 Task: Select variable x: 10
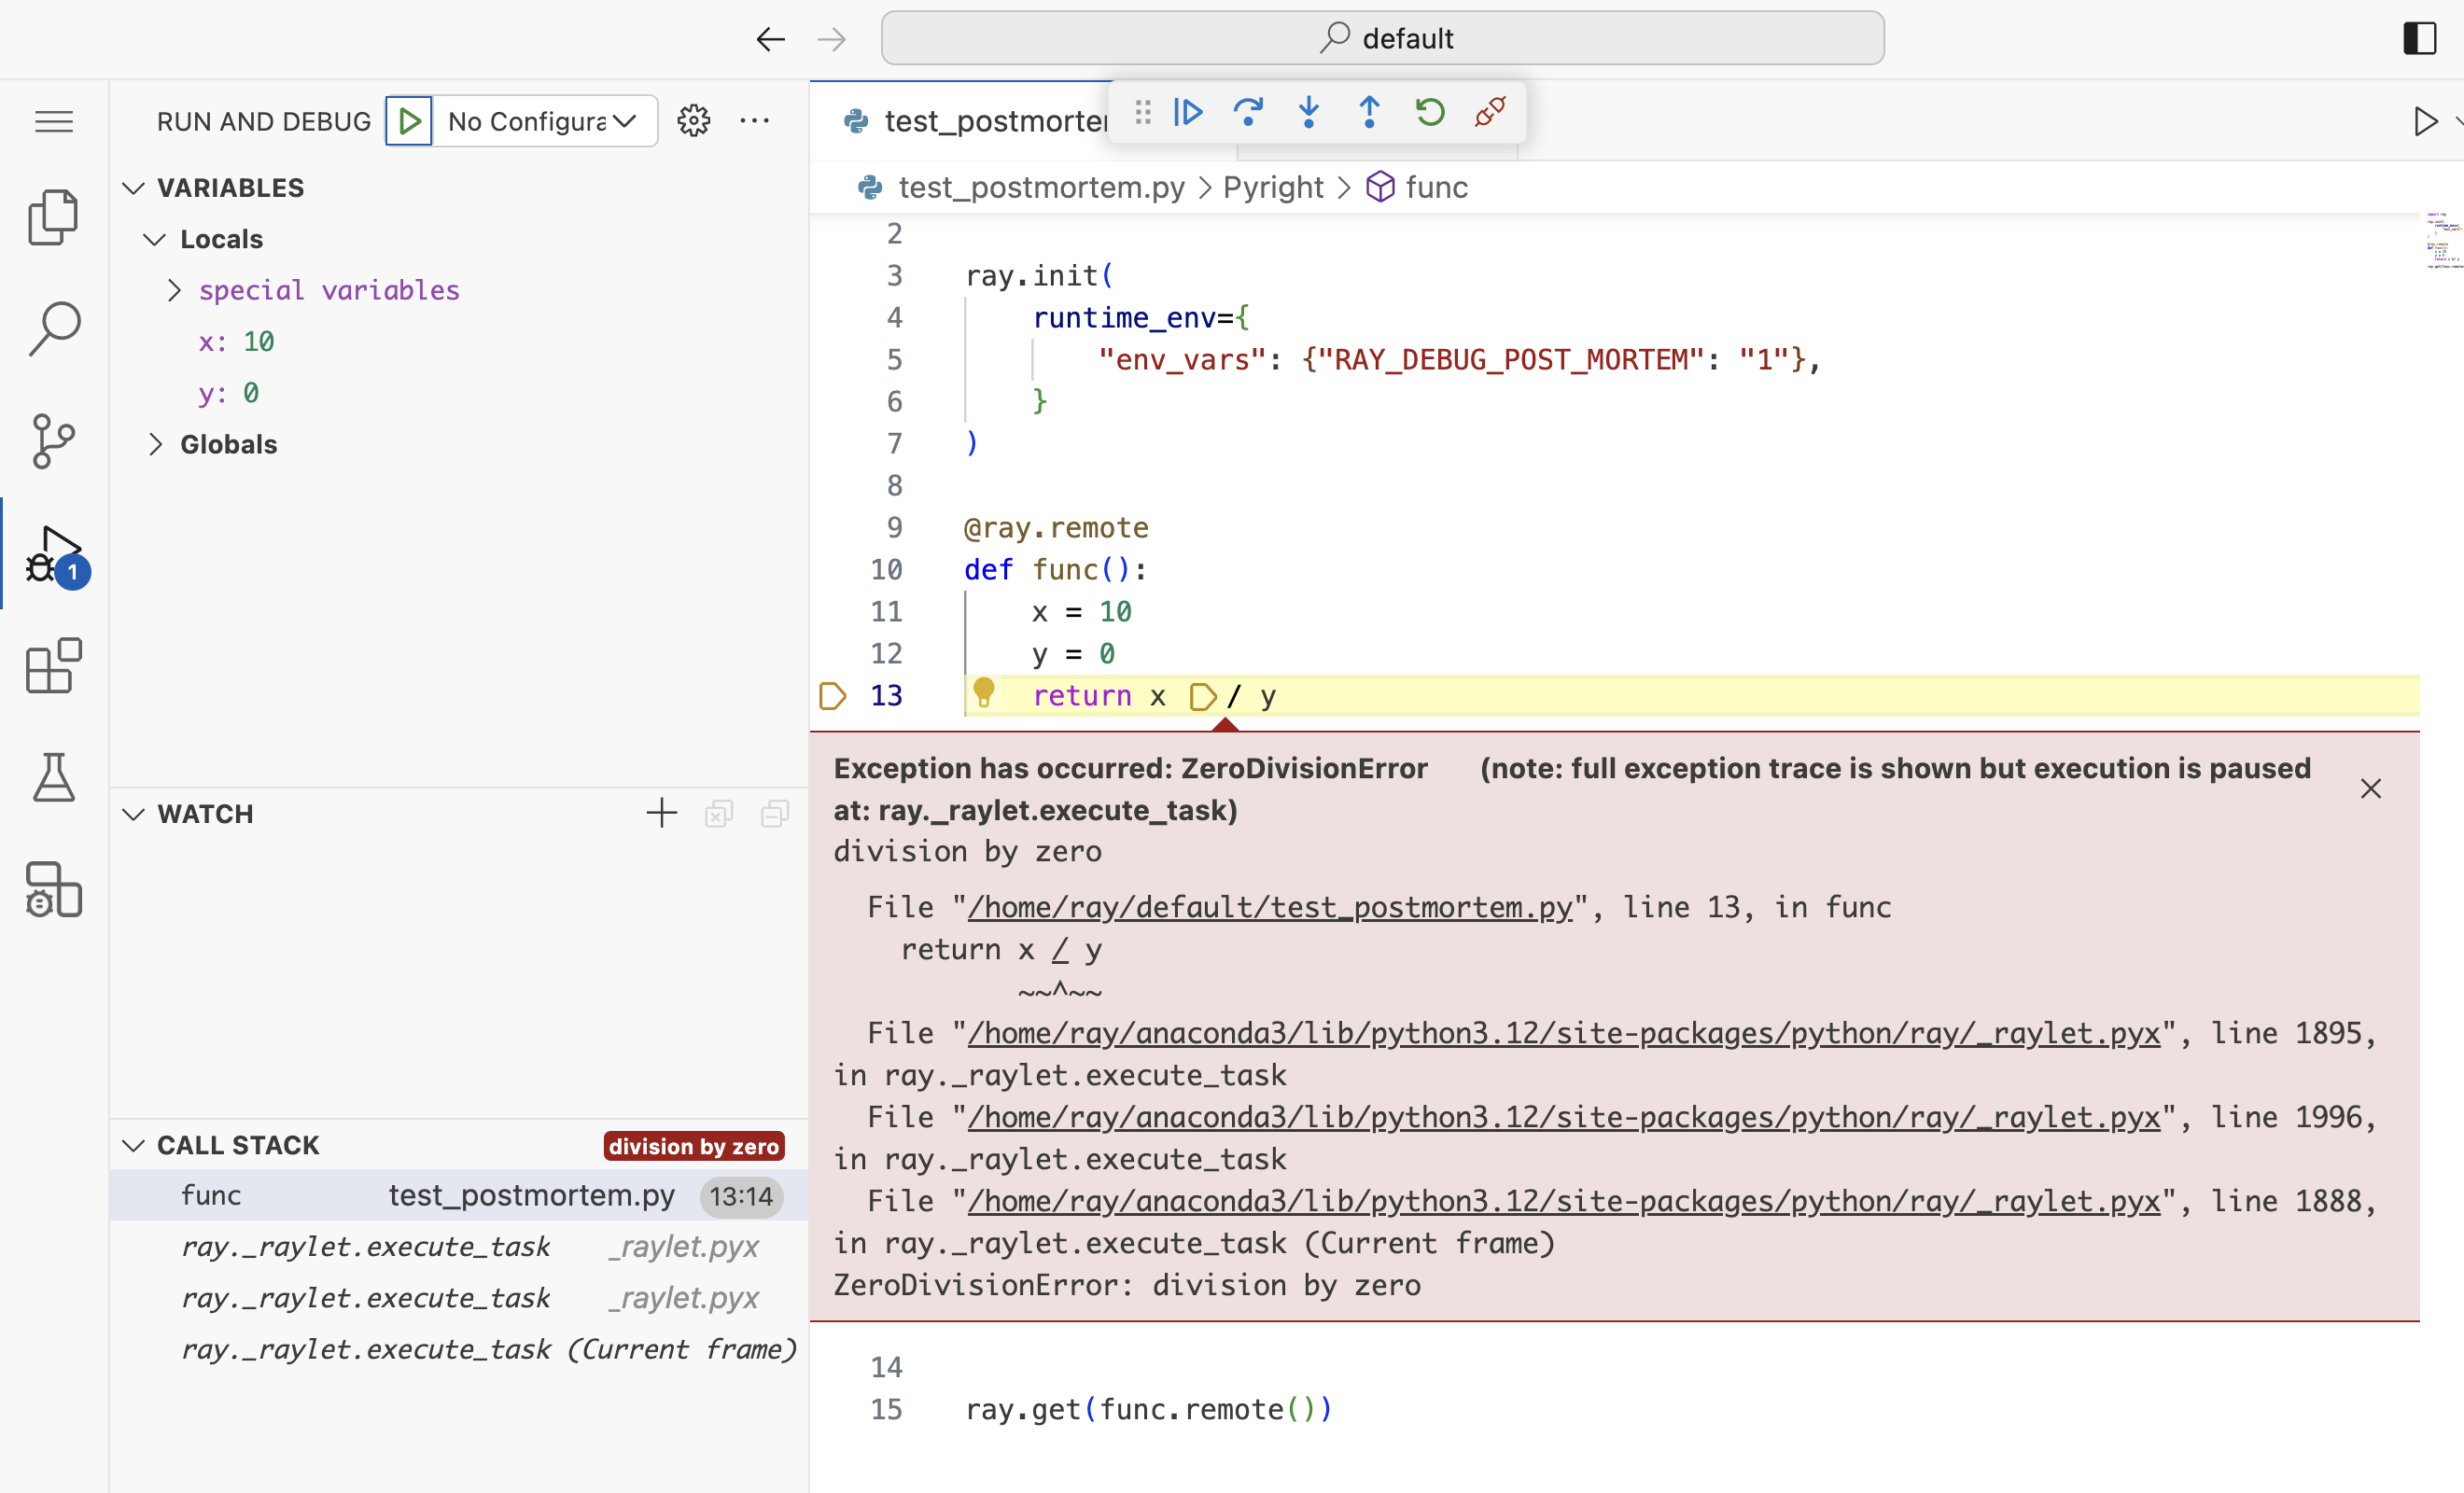click(x=458, y=341)
